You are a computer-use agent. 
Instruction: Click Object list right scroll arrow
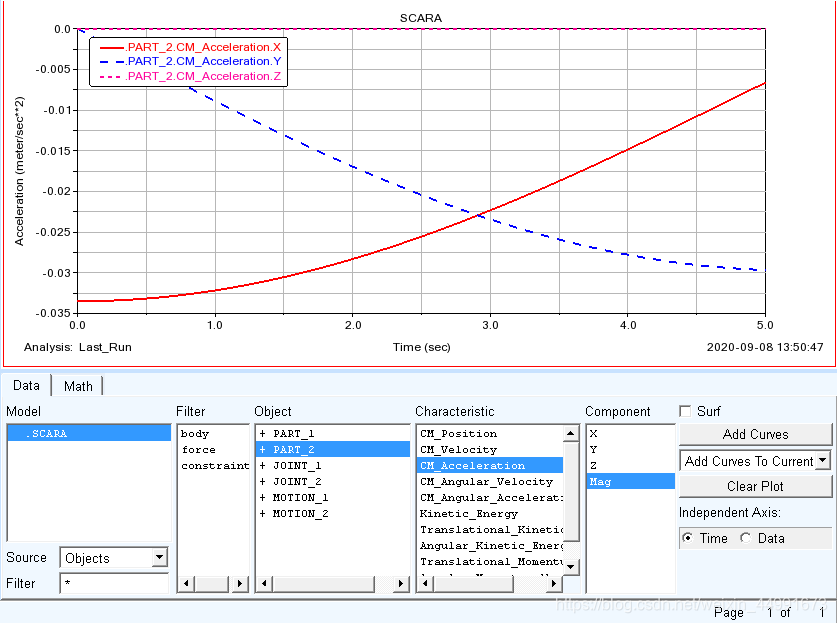point(401,583)
